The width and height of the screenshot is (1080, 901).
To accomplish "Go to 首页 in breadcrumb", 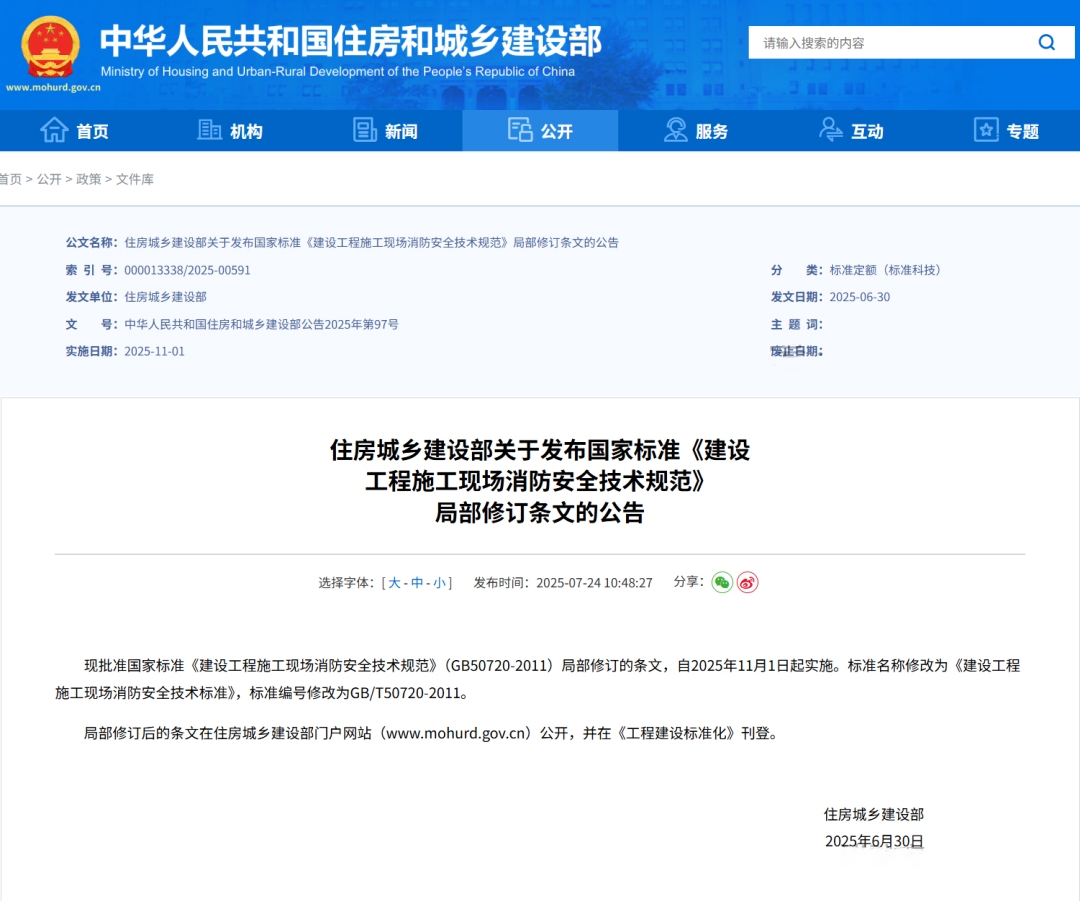I will click(x=10, y=179).
